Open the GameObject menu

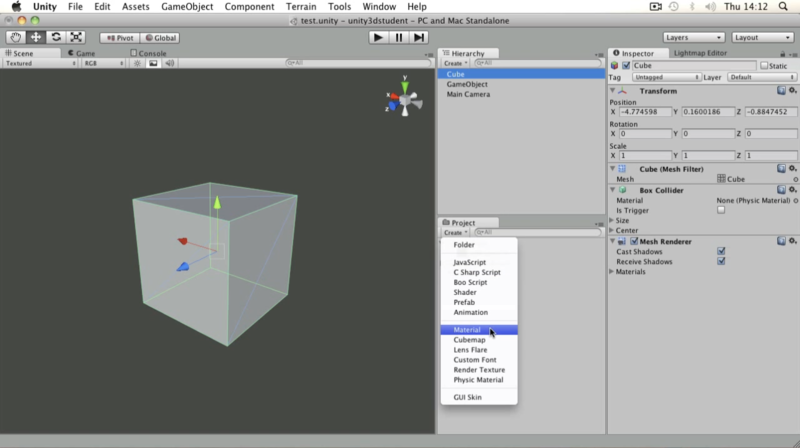point(187,7)
